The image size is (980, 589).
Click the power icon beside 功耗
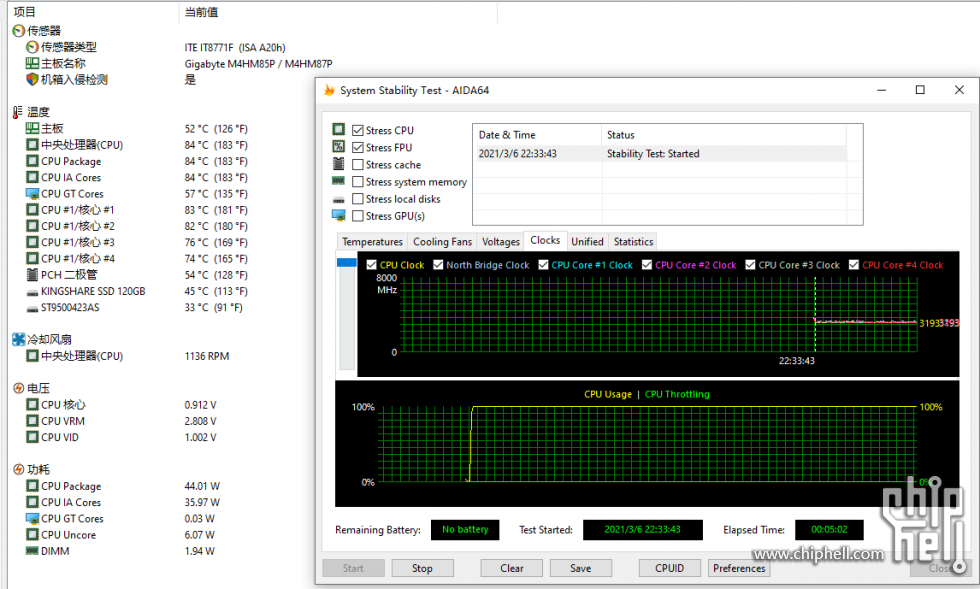click(19, 470)
